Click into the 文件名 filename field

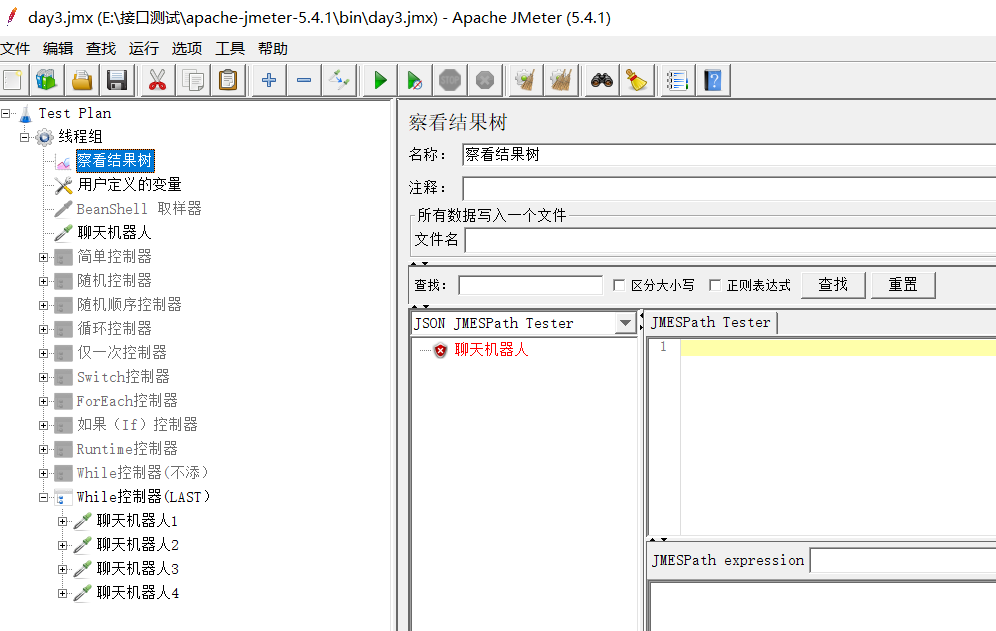click(730, 240)
